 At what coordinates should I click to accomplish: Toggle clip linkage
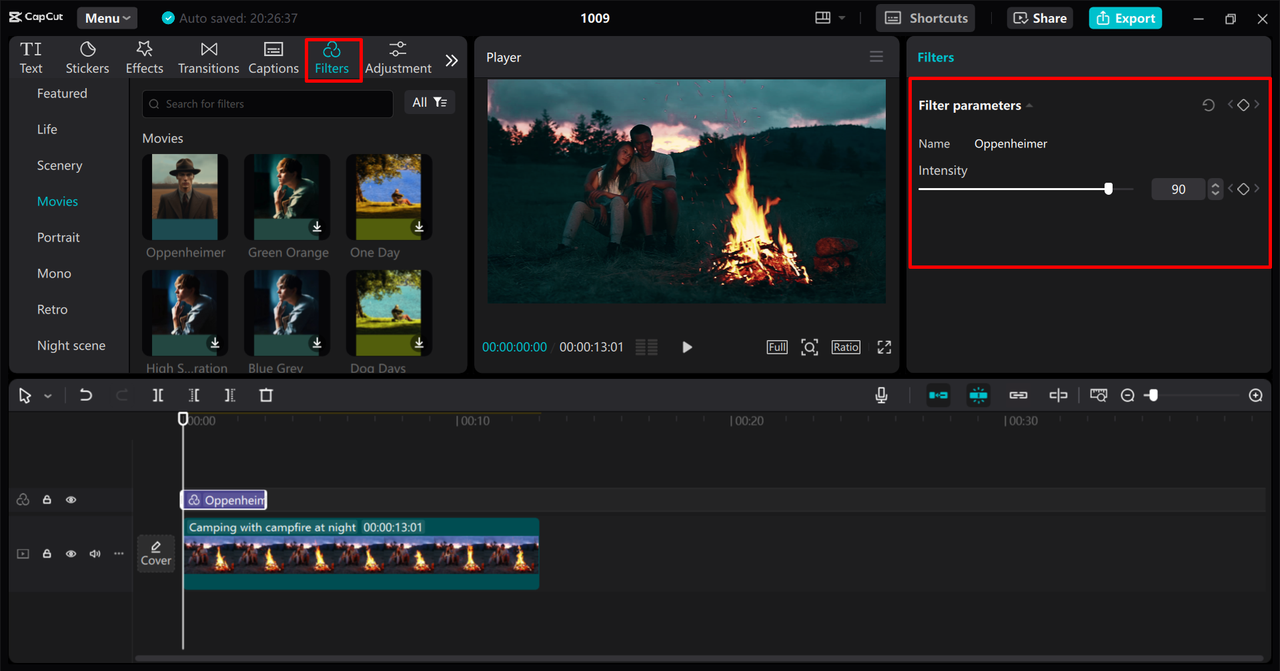pyautogui.click(x=1018, y=395)
